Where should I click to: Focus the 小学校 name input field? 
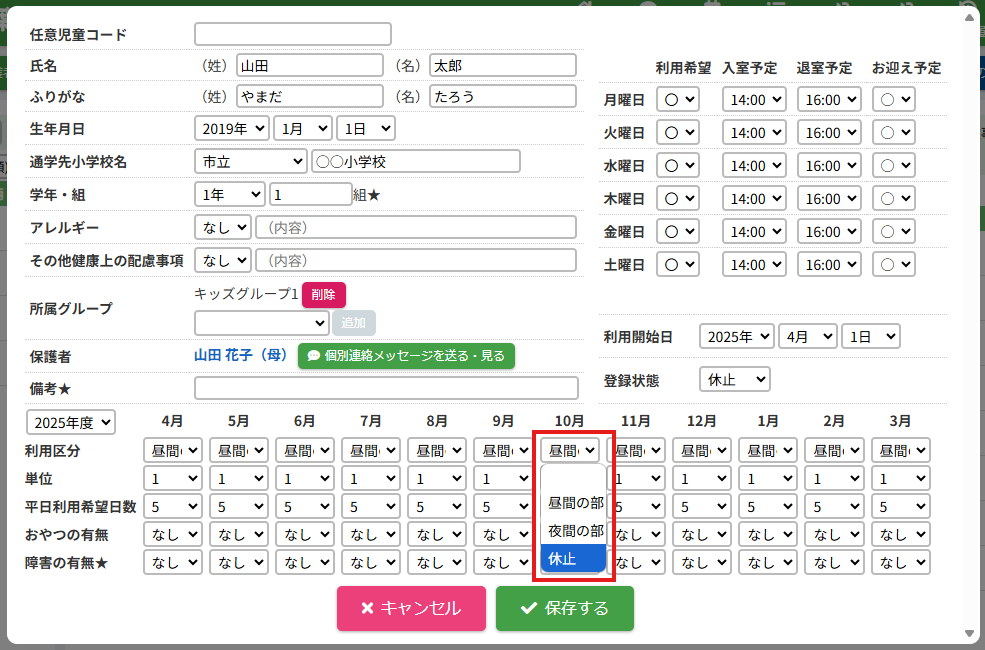pos(415,161)
